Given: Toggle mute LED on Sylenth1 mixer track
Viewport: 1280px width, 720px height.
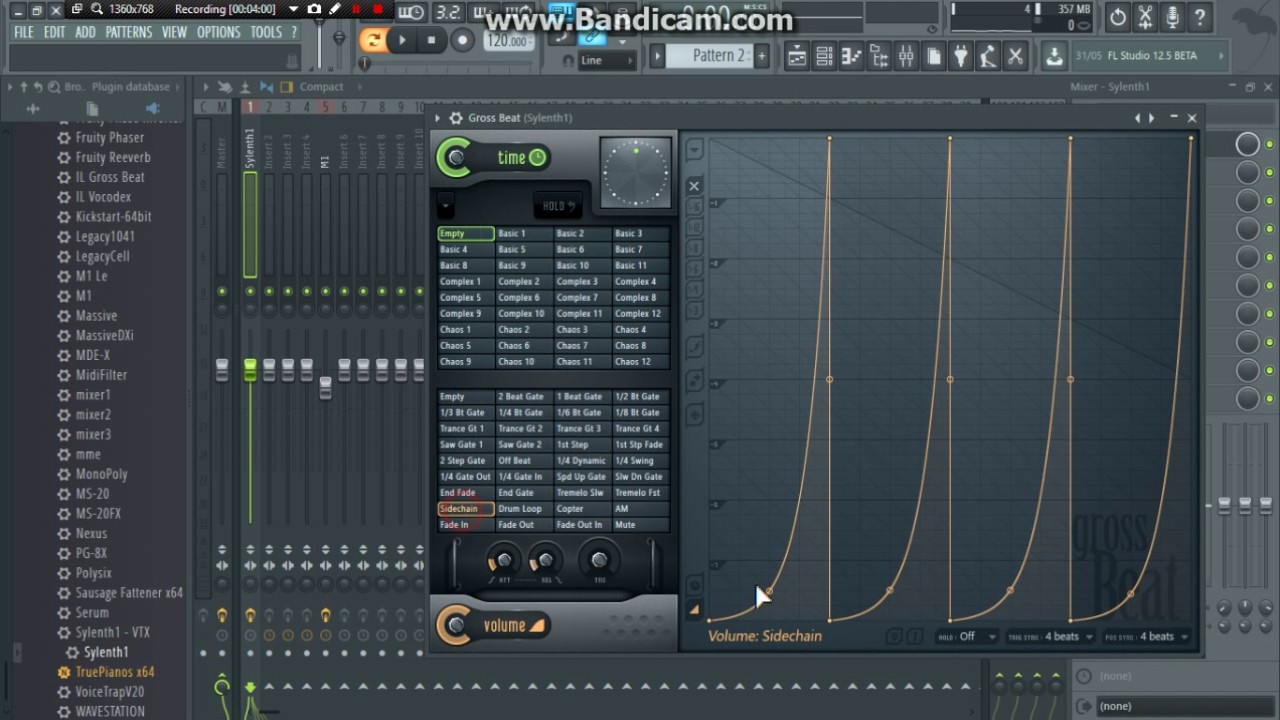Looking at the screenshot, I should tap(250, 292).
